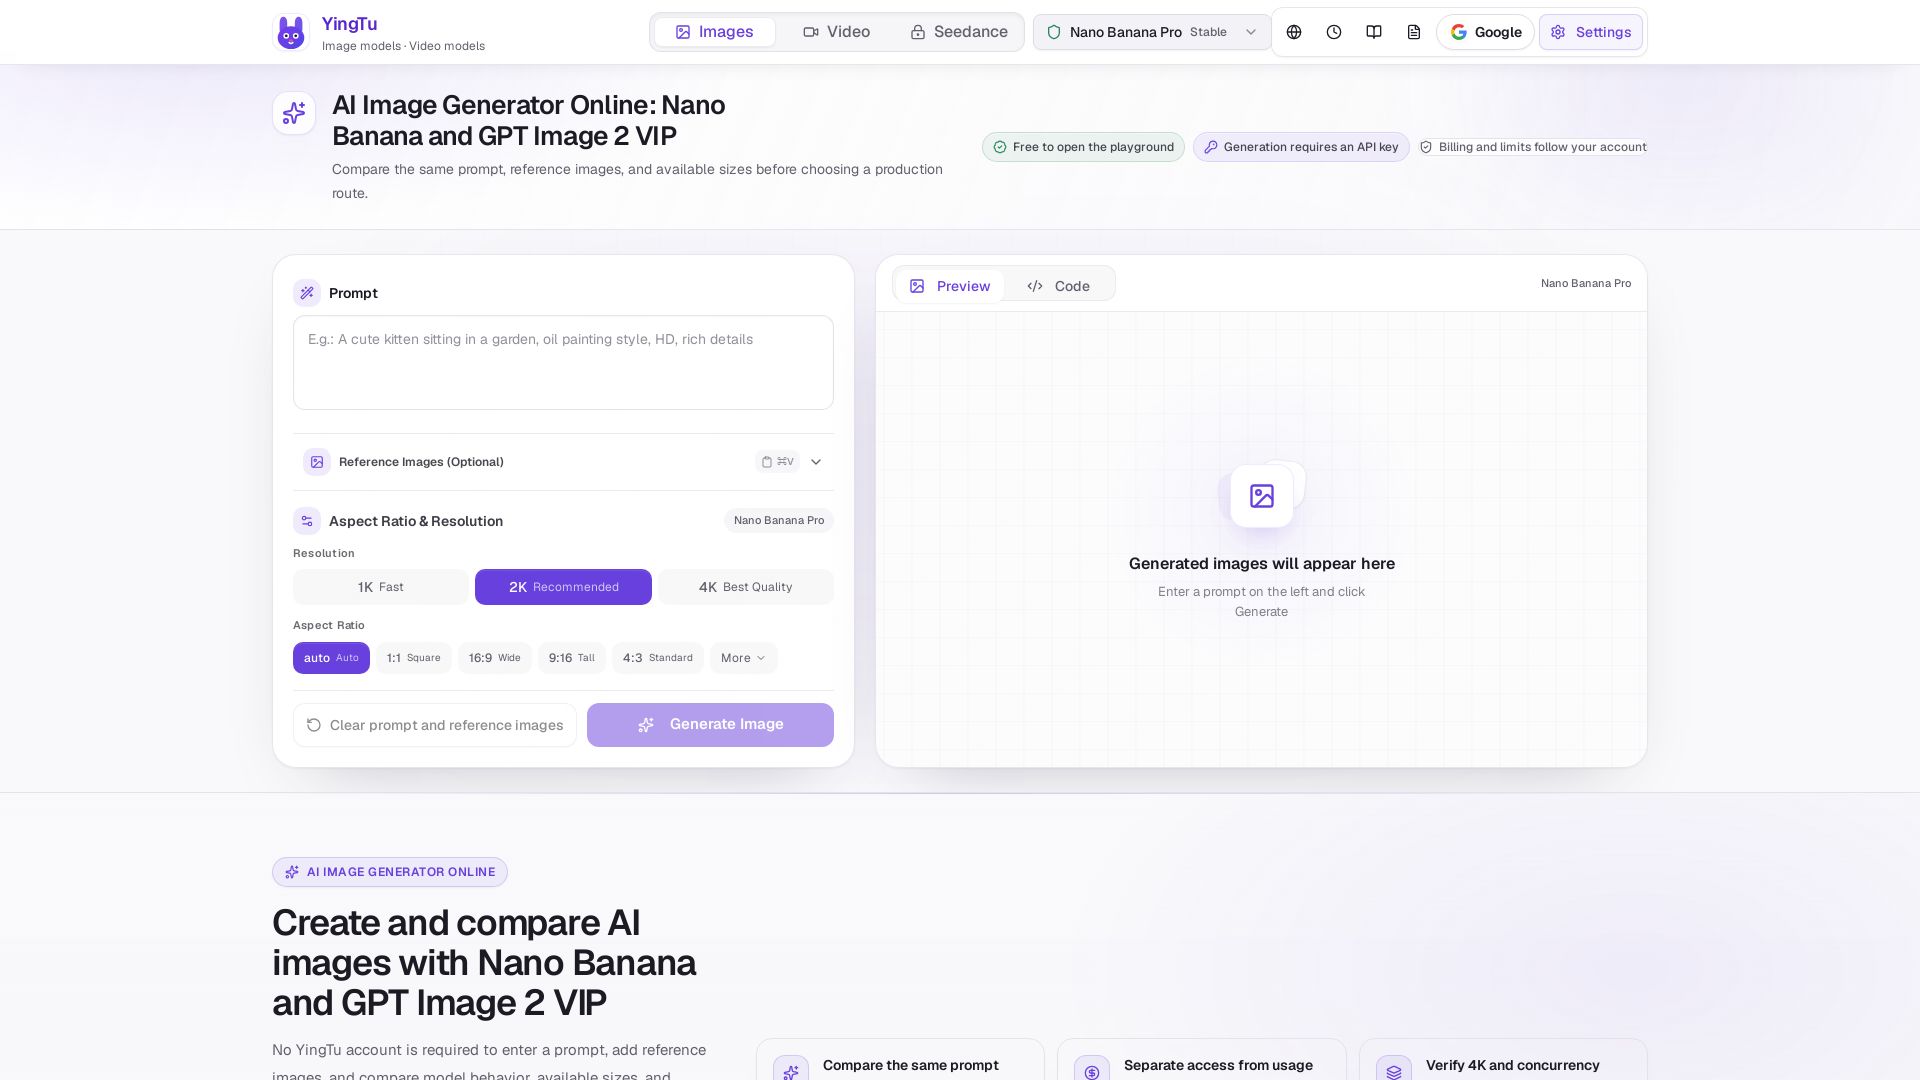
Task: Click the magic wand Prompt icon
Action: 307,293
